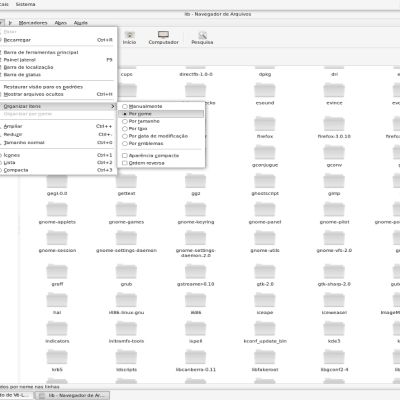Click the gstreamer-0.10 folder label
This screenshot has width=400, height=400.
click(x=196, y=284)
